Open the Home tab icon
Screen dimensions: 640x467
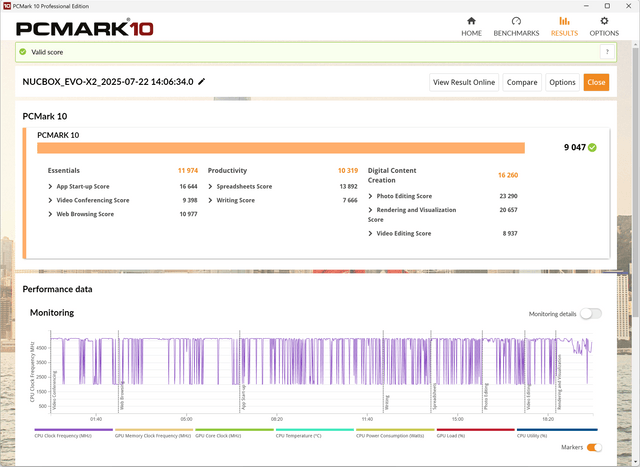471,21
